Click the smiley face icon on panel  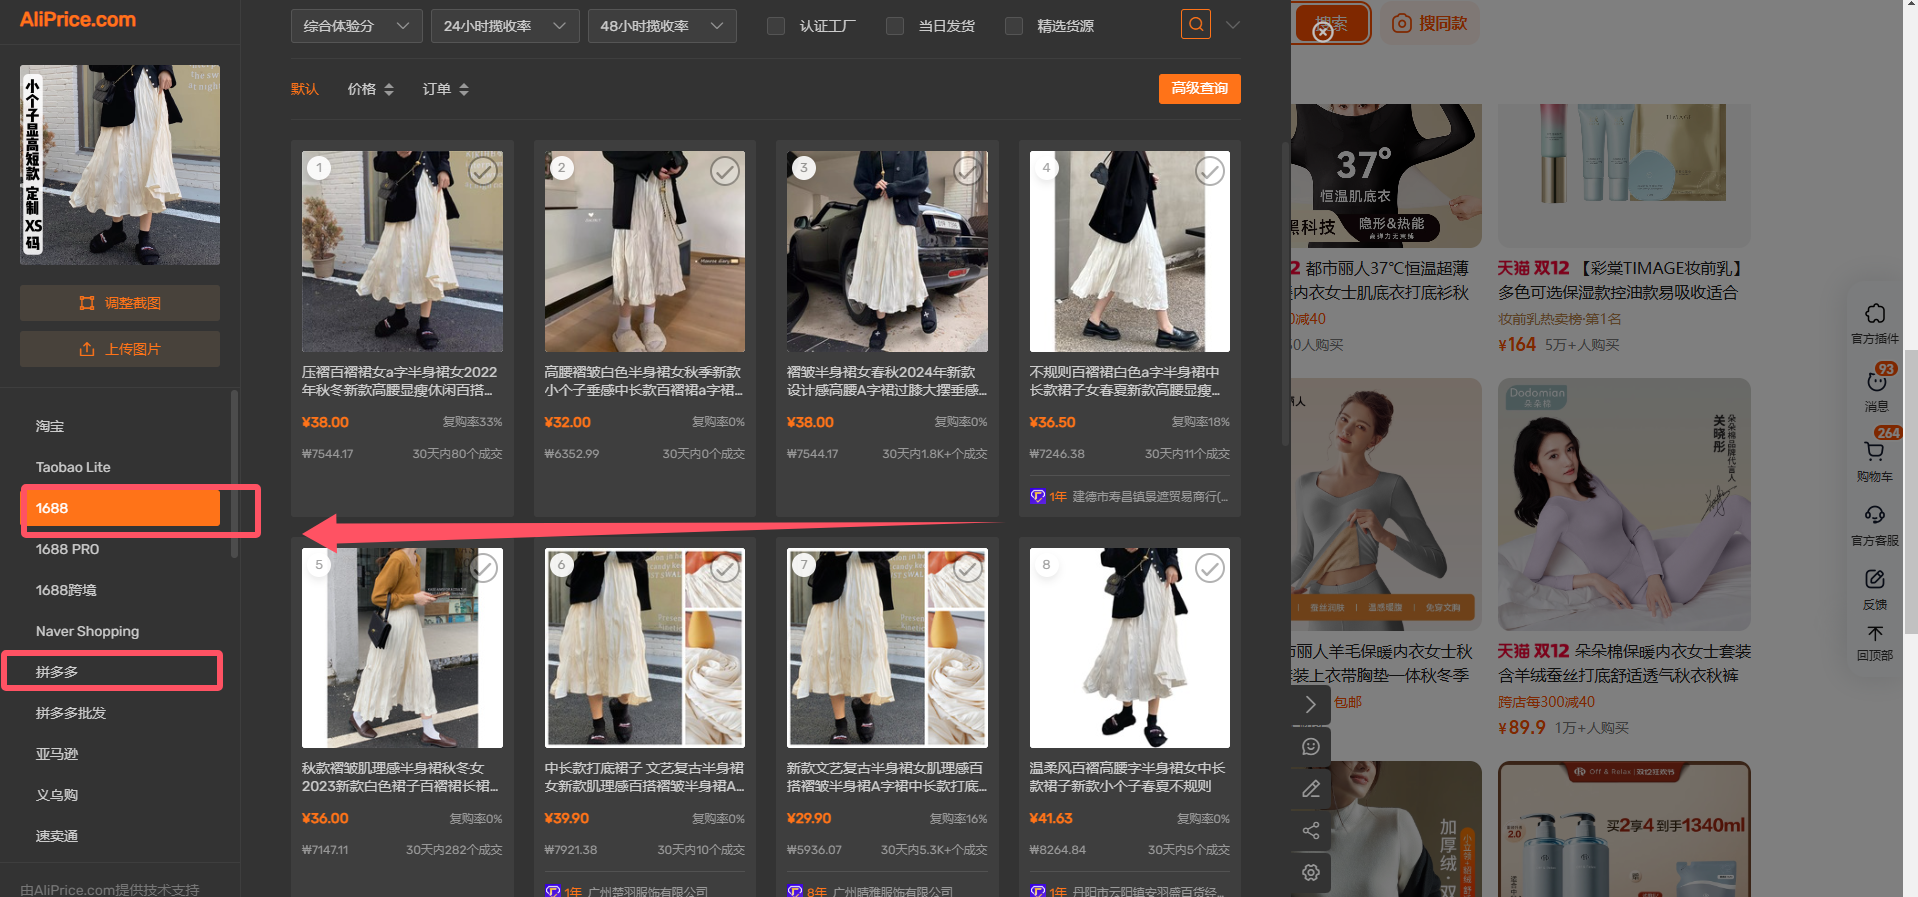1311,747
